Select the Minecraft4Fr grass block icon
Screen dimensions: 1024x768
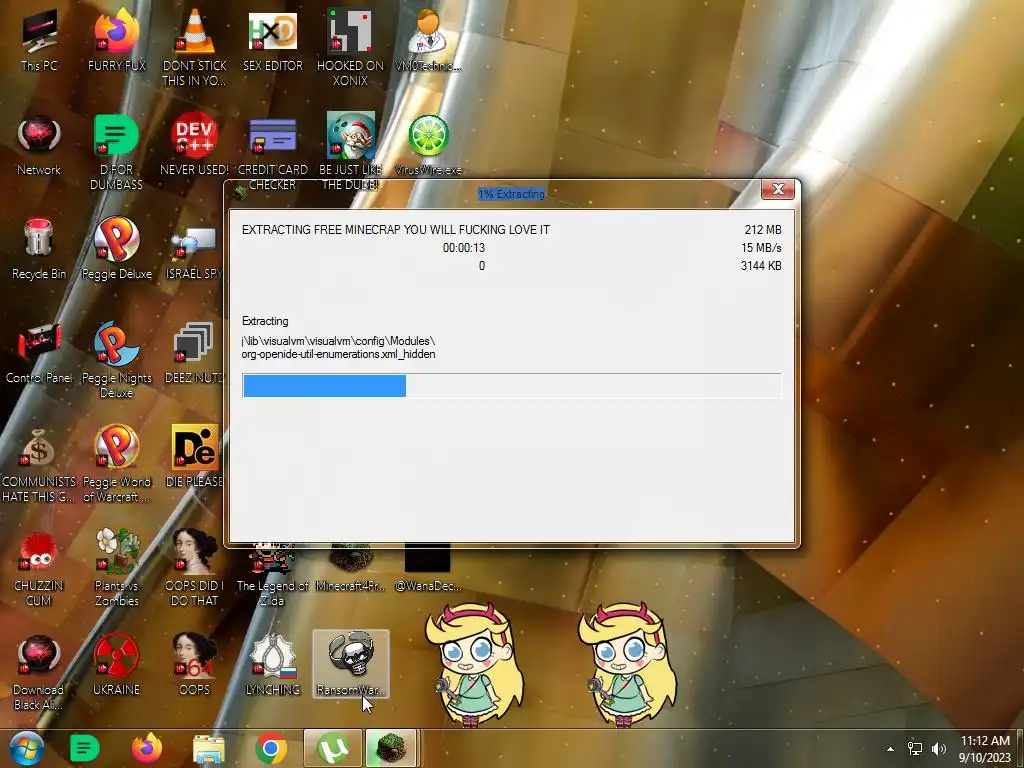[351, 569]
